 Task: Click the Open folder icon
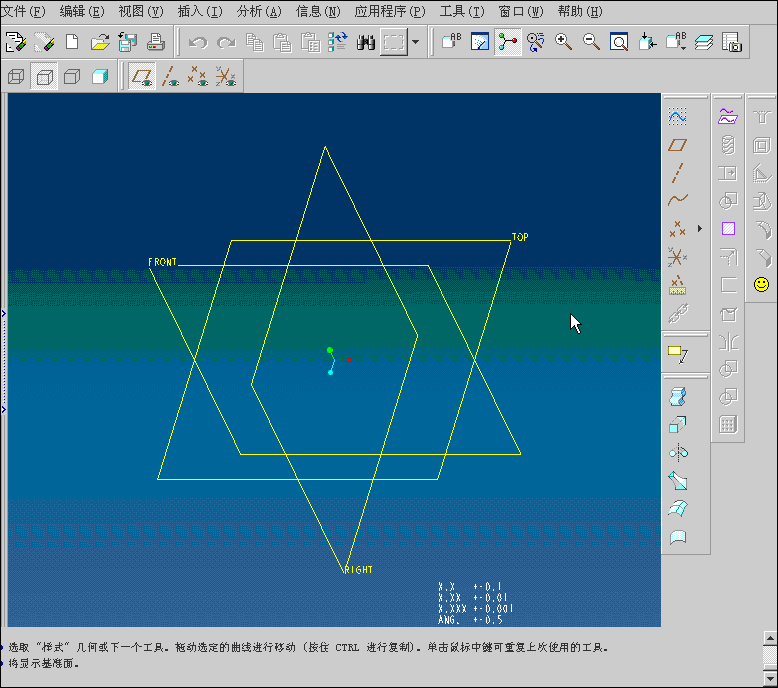[x=100, y=42]
